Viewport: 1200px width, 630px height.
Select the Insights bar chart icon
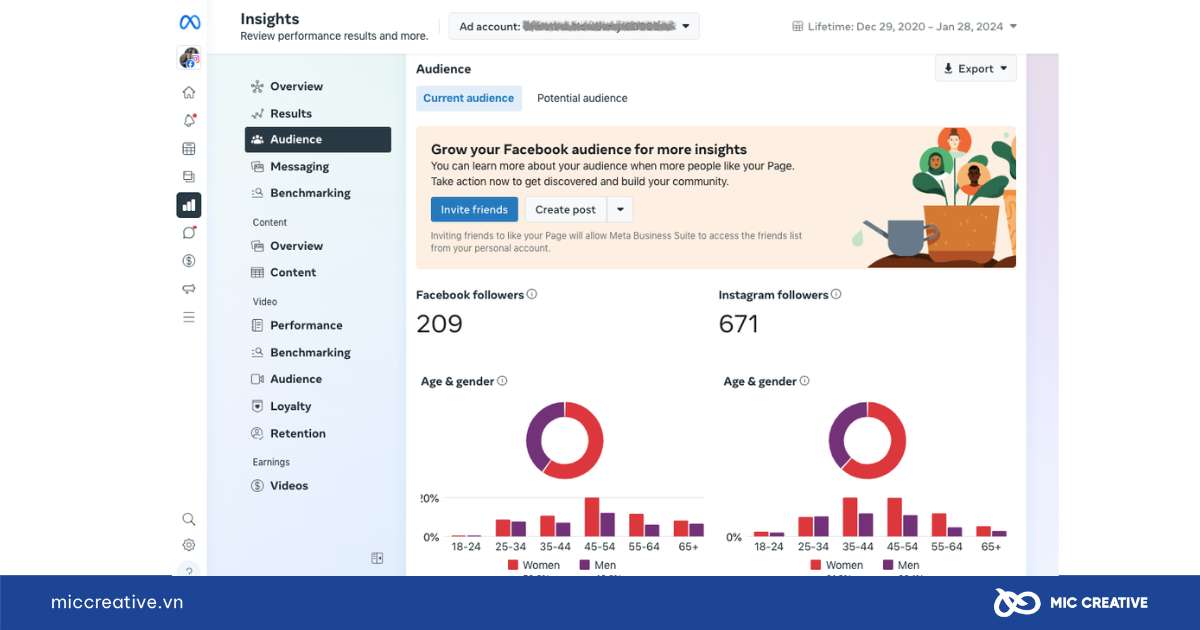coord(189,205)
